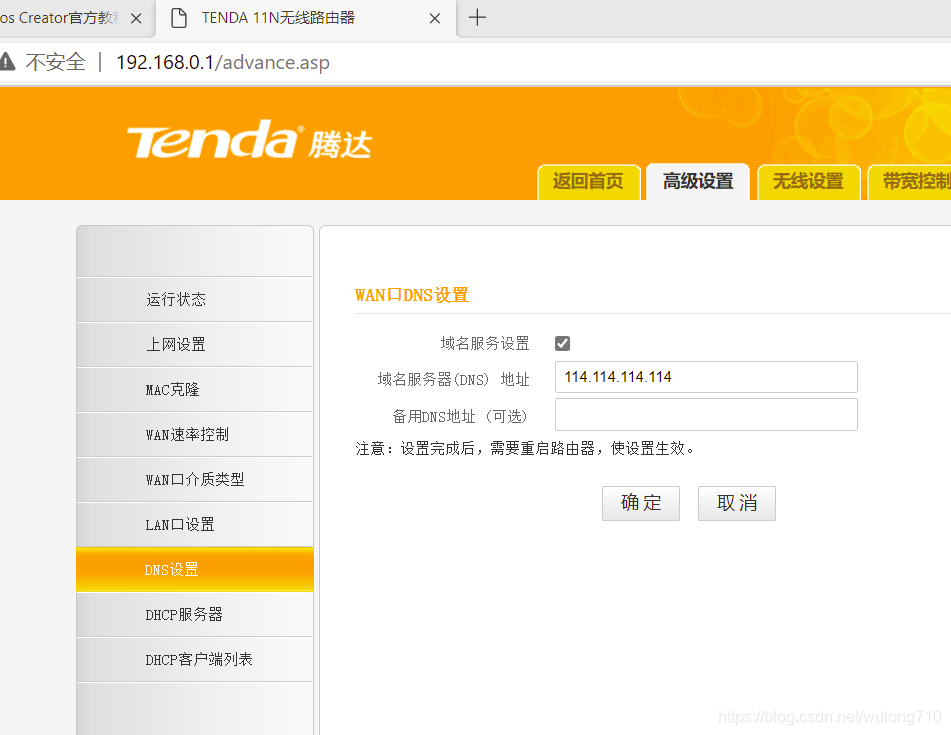This screenshot has height=735, width=951.
Task: Click the not-secure warning triangle icon
Action: [6, 61]
